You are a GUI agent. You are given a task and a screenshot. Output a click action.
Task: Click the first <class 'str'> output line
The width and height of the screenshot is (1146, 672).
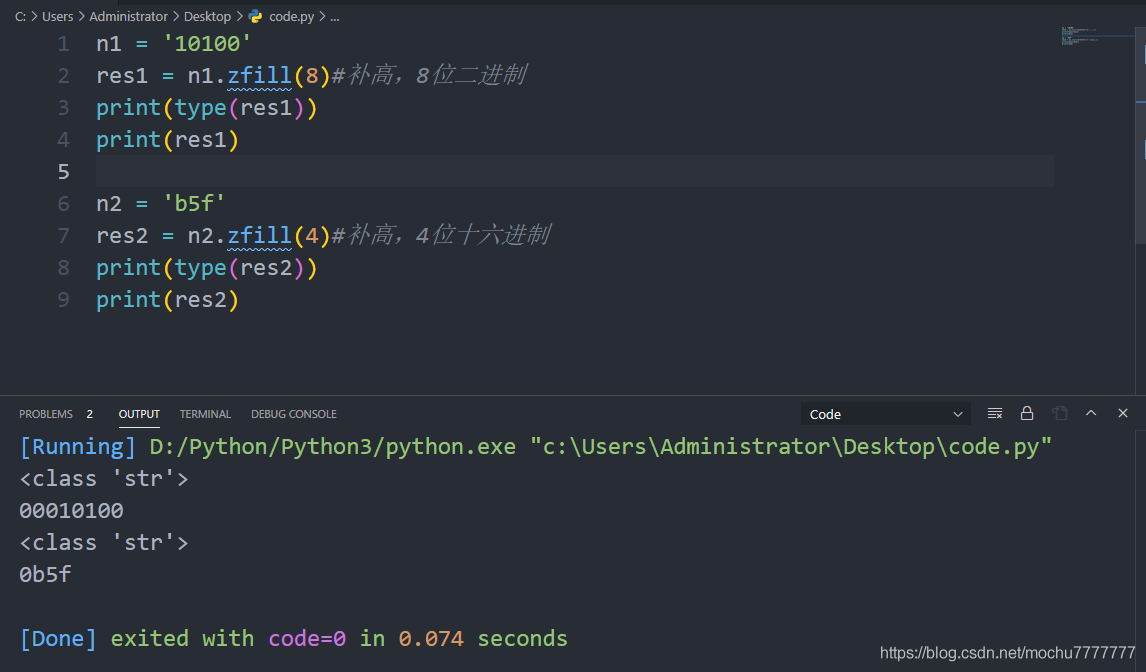click(x=104, y=479)
